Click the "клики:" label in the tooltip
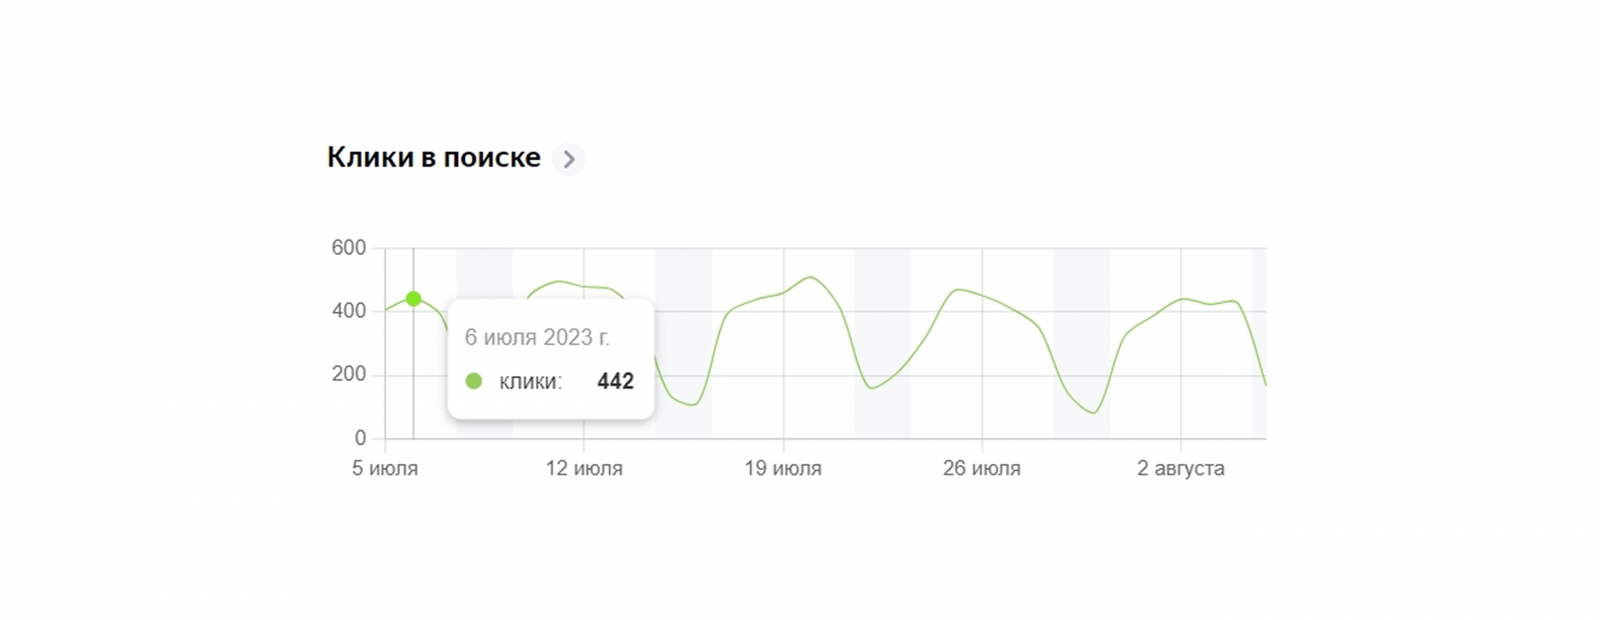Viewport: 1600px width, 620px height. coord(530,382)
